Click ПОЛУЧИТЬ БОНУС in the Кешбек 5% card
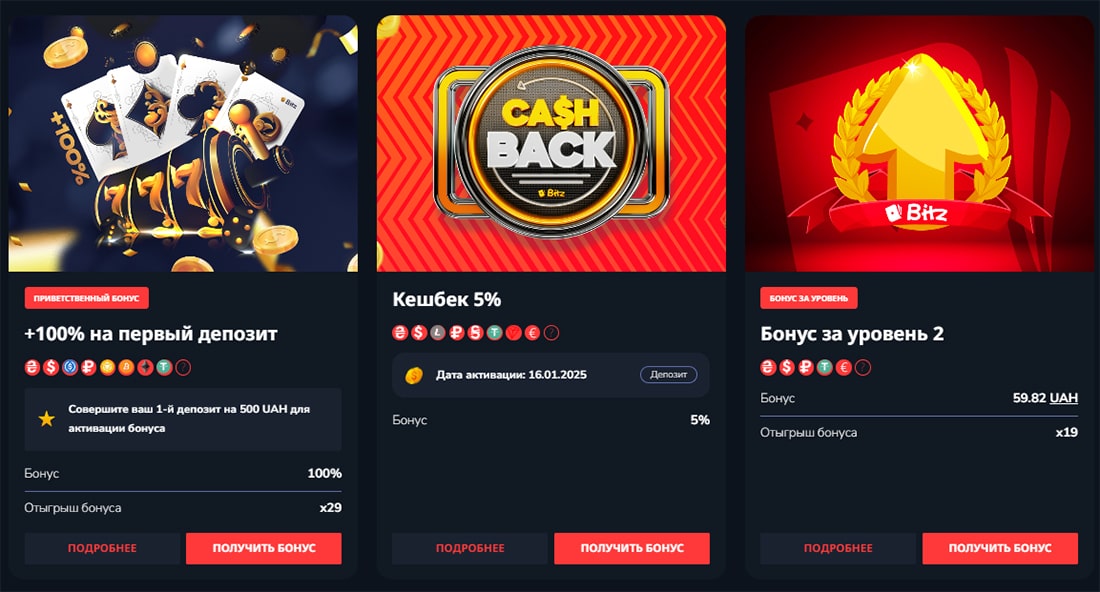Image resolution: width=1100 pixels, height=592 pixels. (x=632, y=548)
